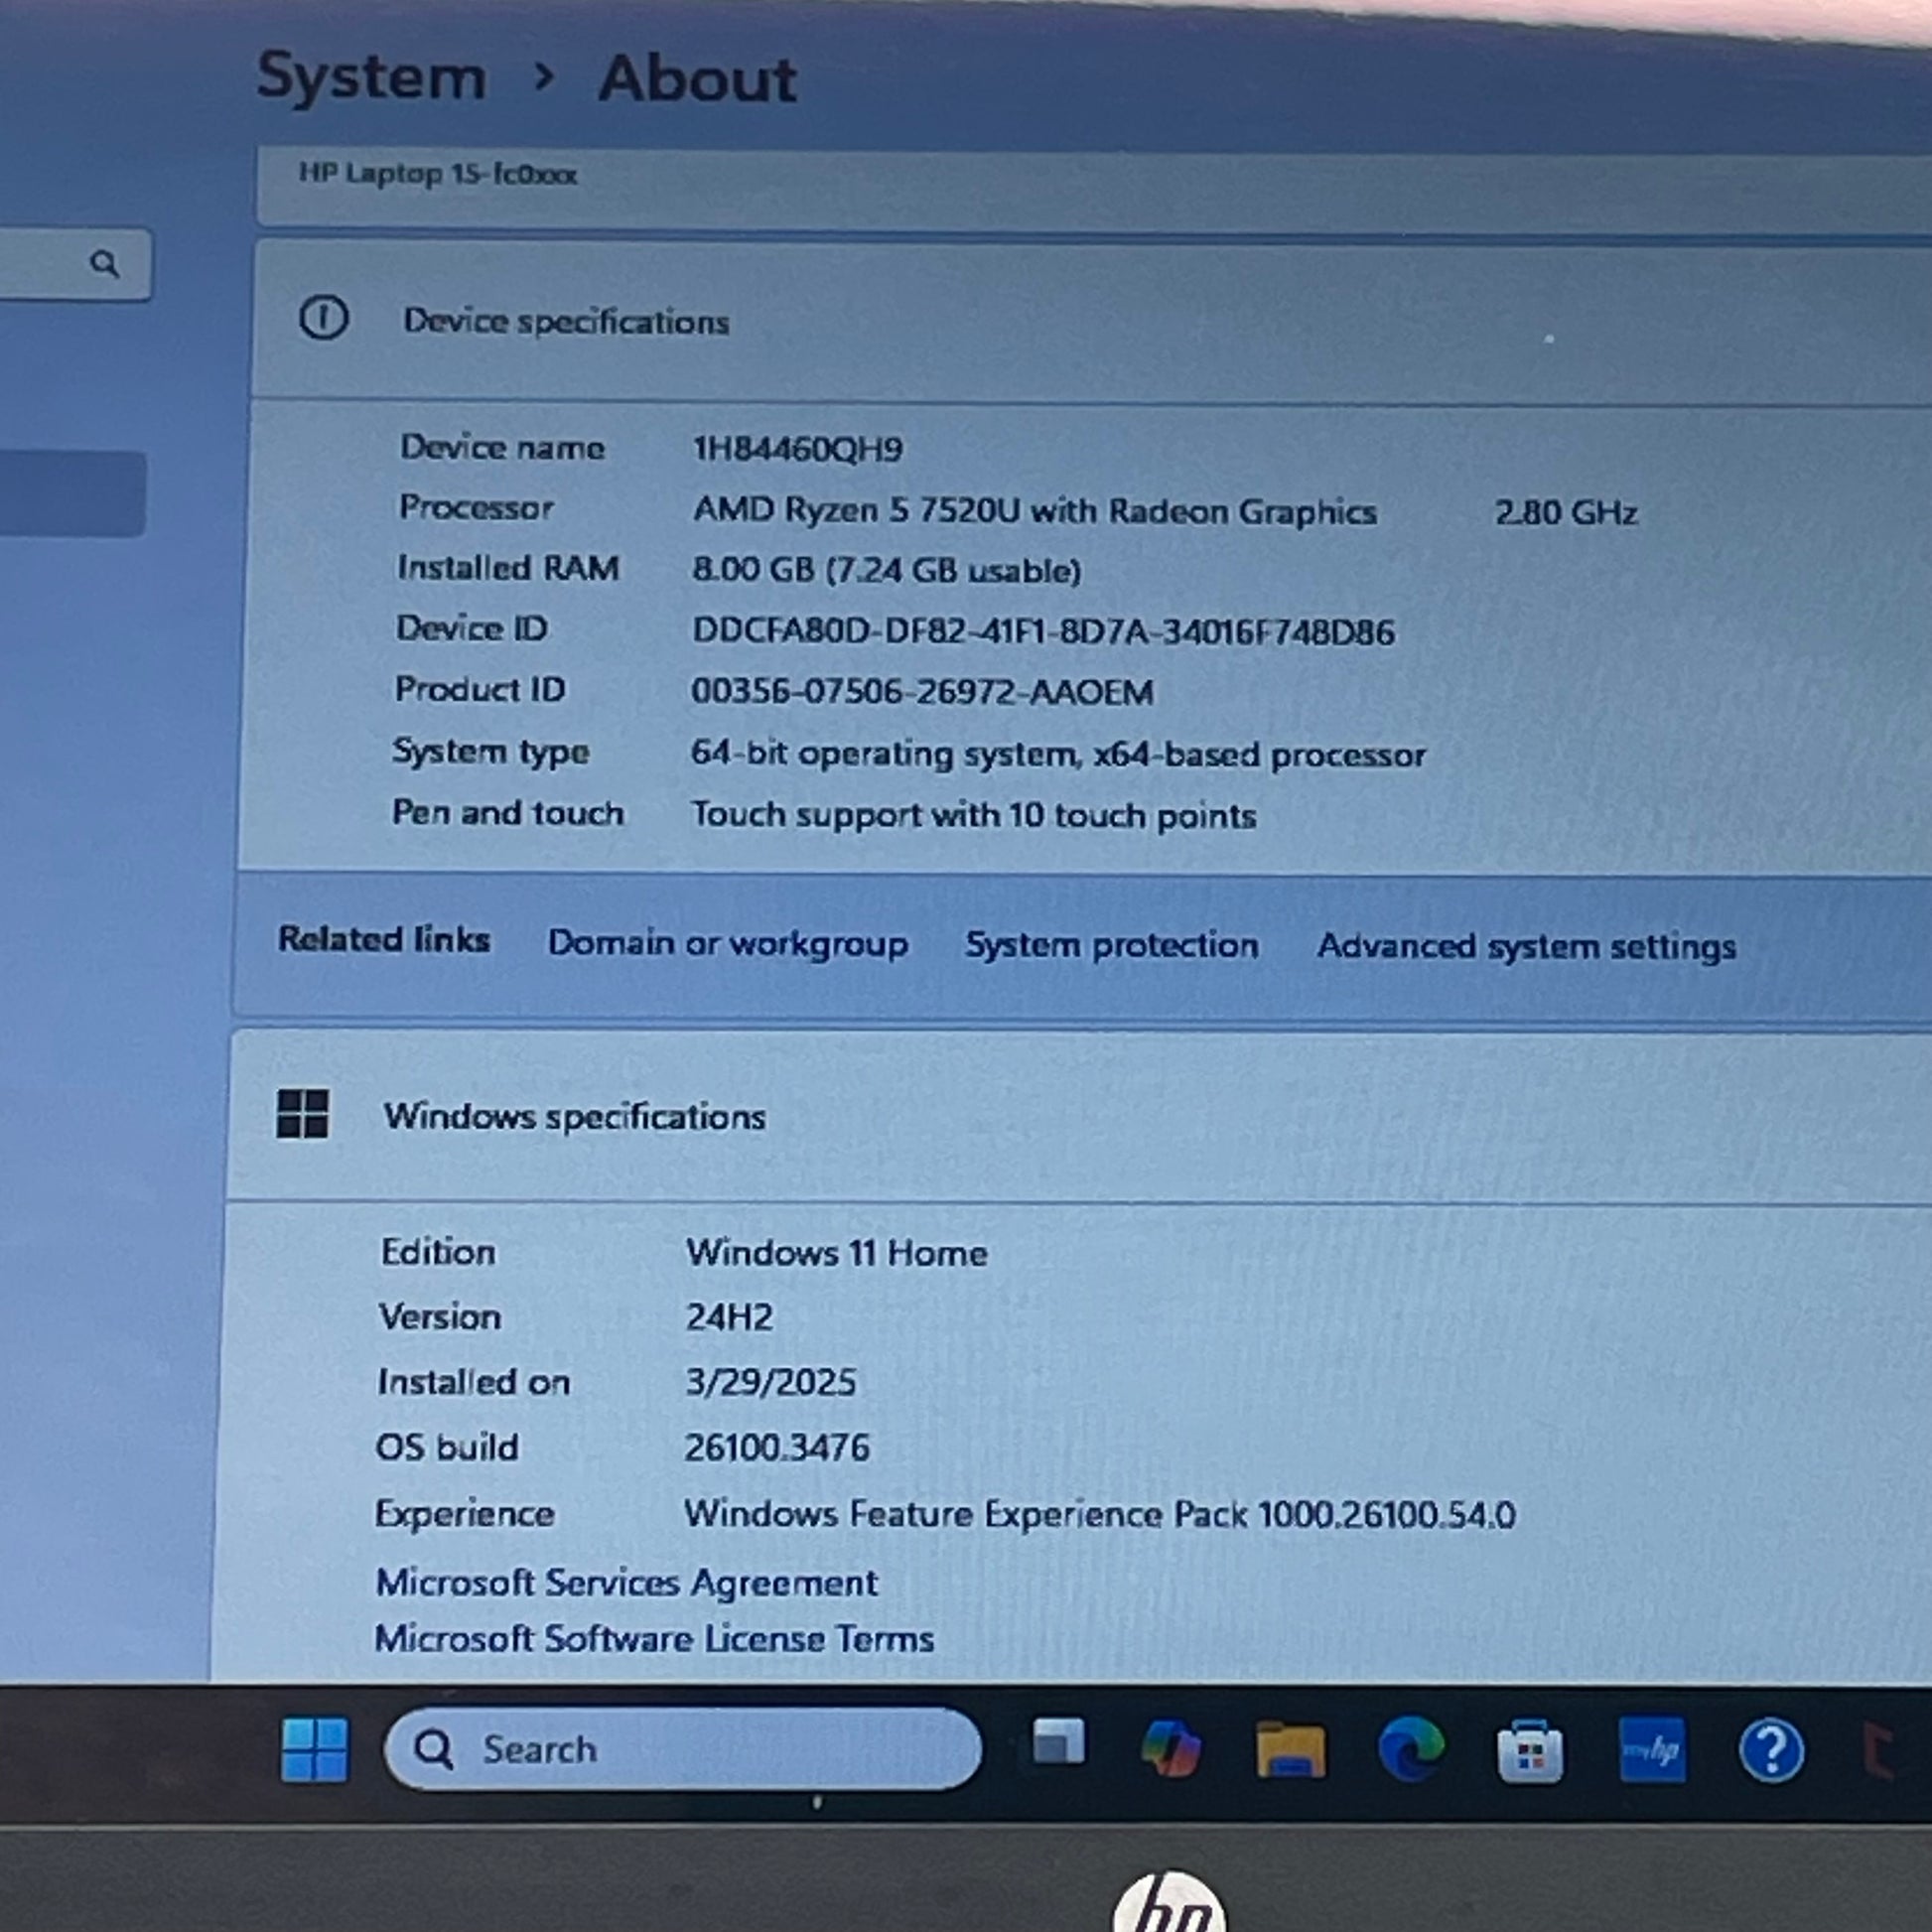Open Advanced system settings link
The width and height of the screenshot is (1932, 1932).
(1526, 946)
